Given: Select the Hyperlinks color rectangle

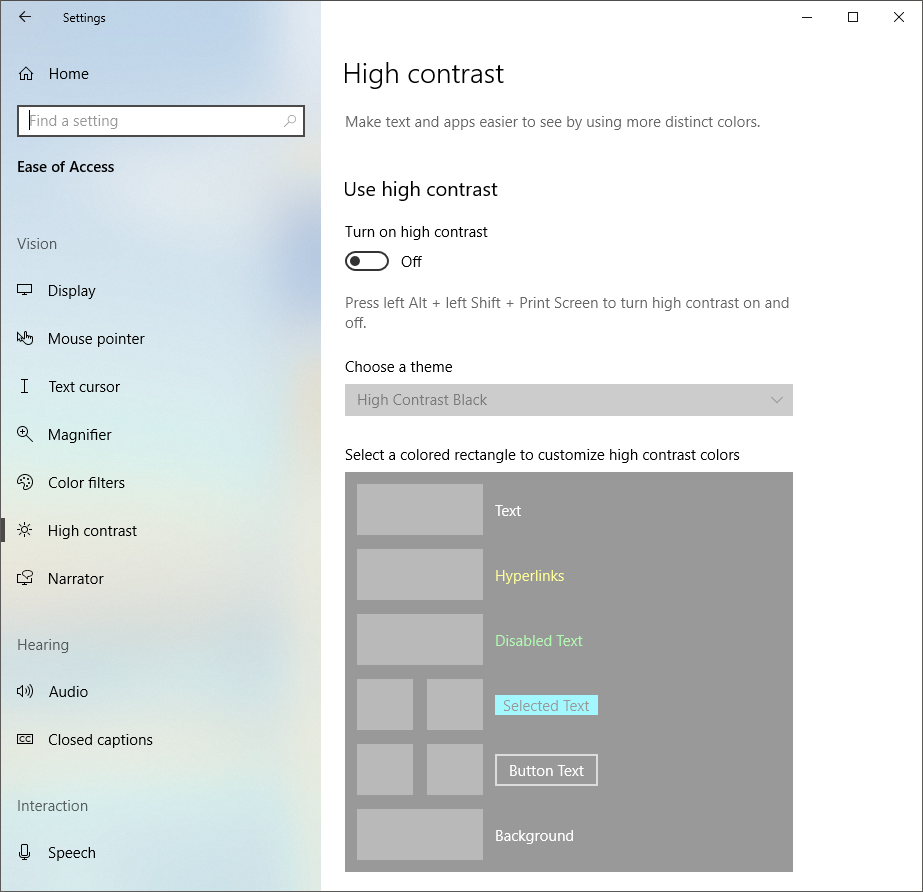Looking at the screenshot, I should click(420, 575).
